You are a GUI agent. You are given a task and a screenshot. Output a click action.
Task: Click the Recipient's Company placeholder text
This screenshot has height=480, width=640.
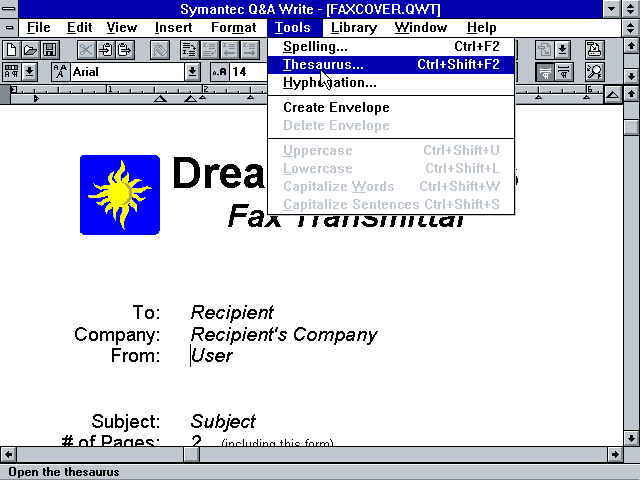pos(284,335)
